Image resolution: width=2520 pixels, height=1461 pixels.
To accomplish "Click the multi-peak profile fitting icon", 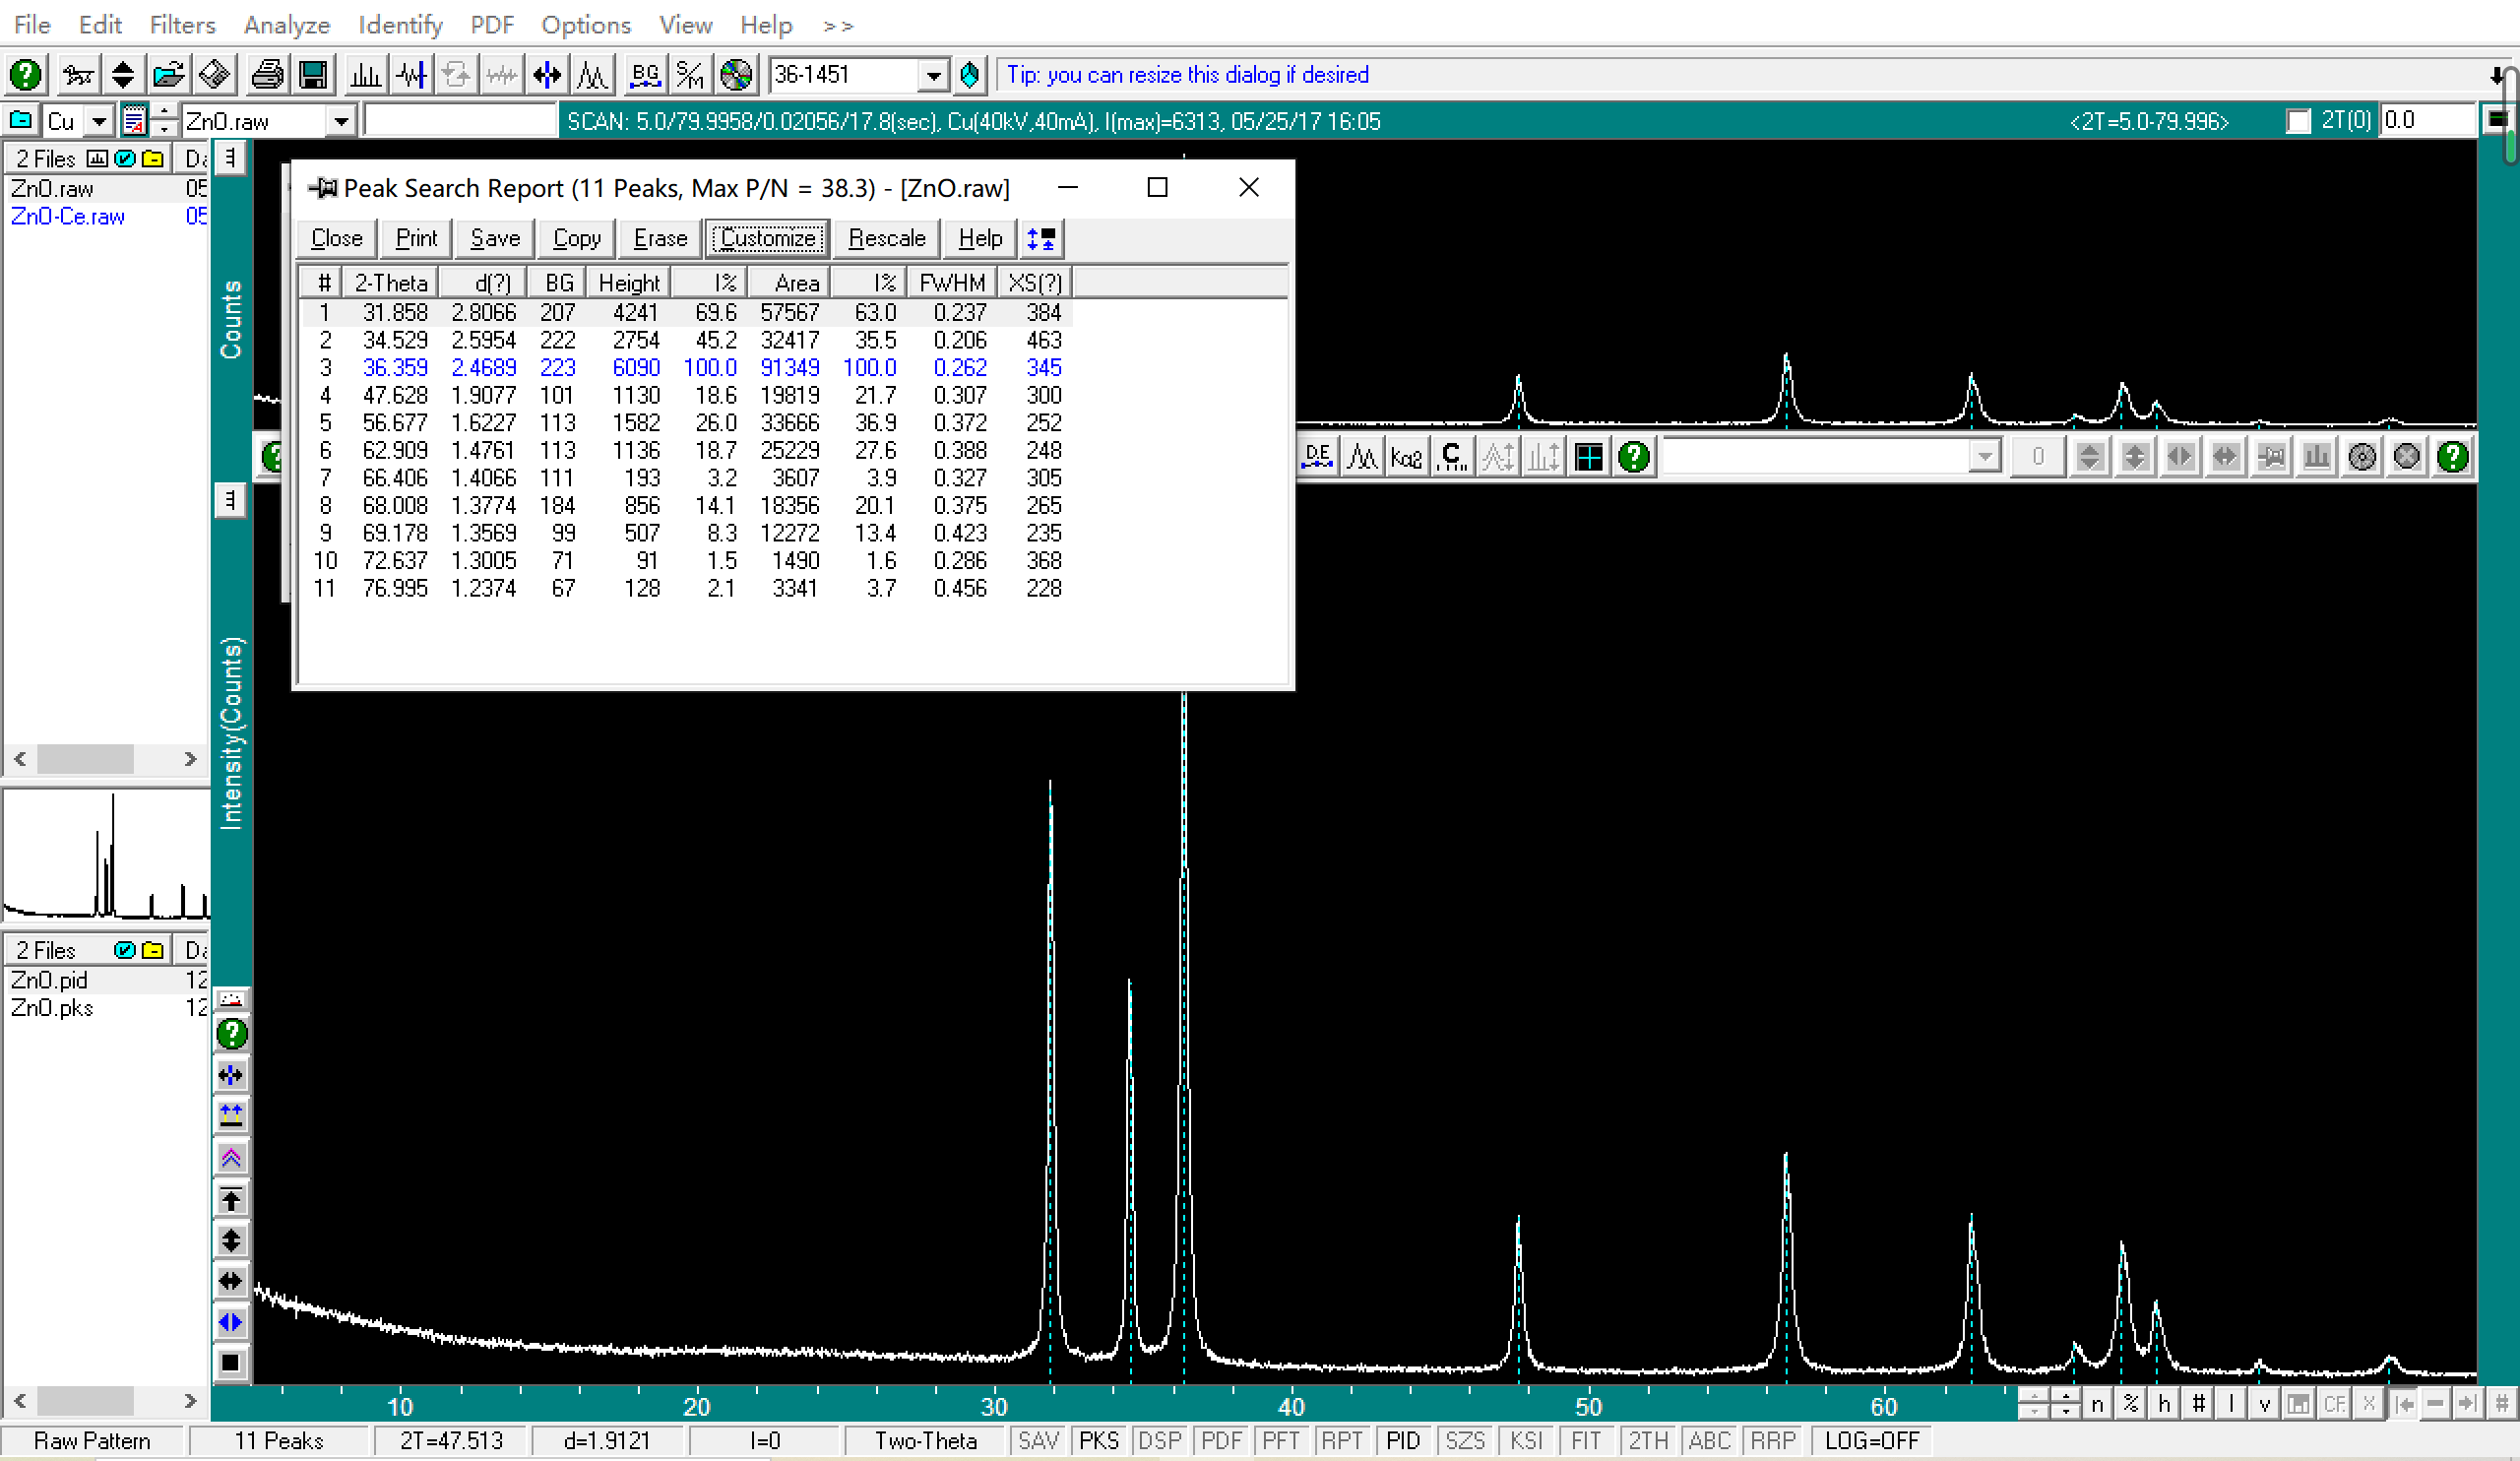I will click(593, 75).
